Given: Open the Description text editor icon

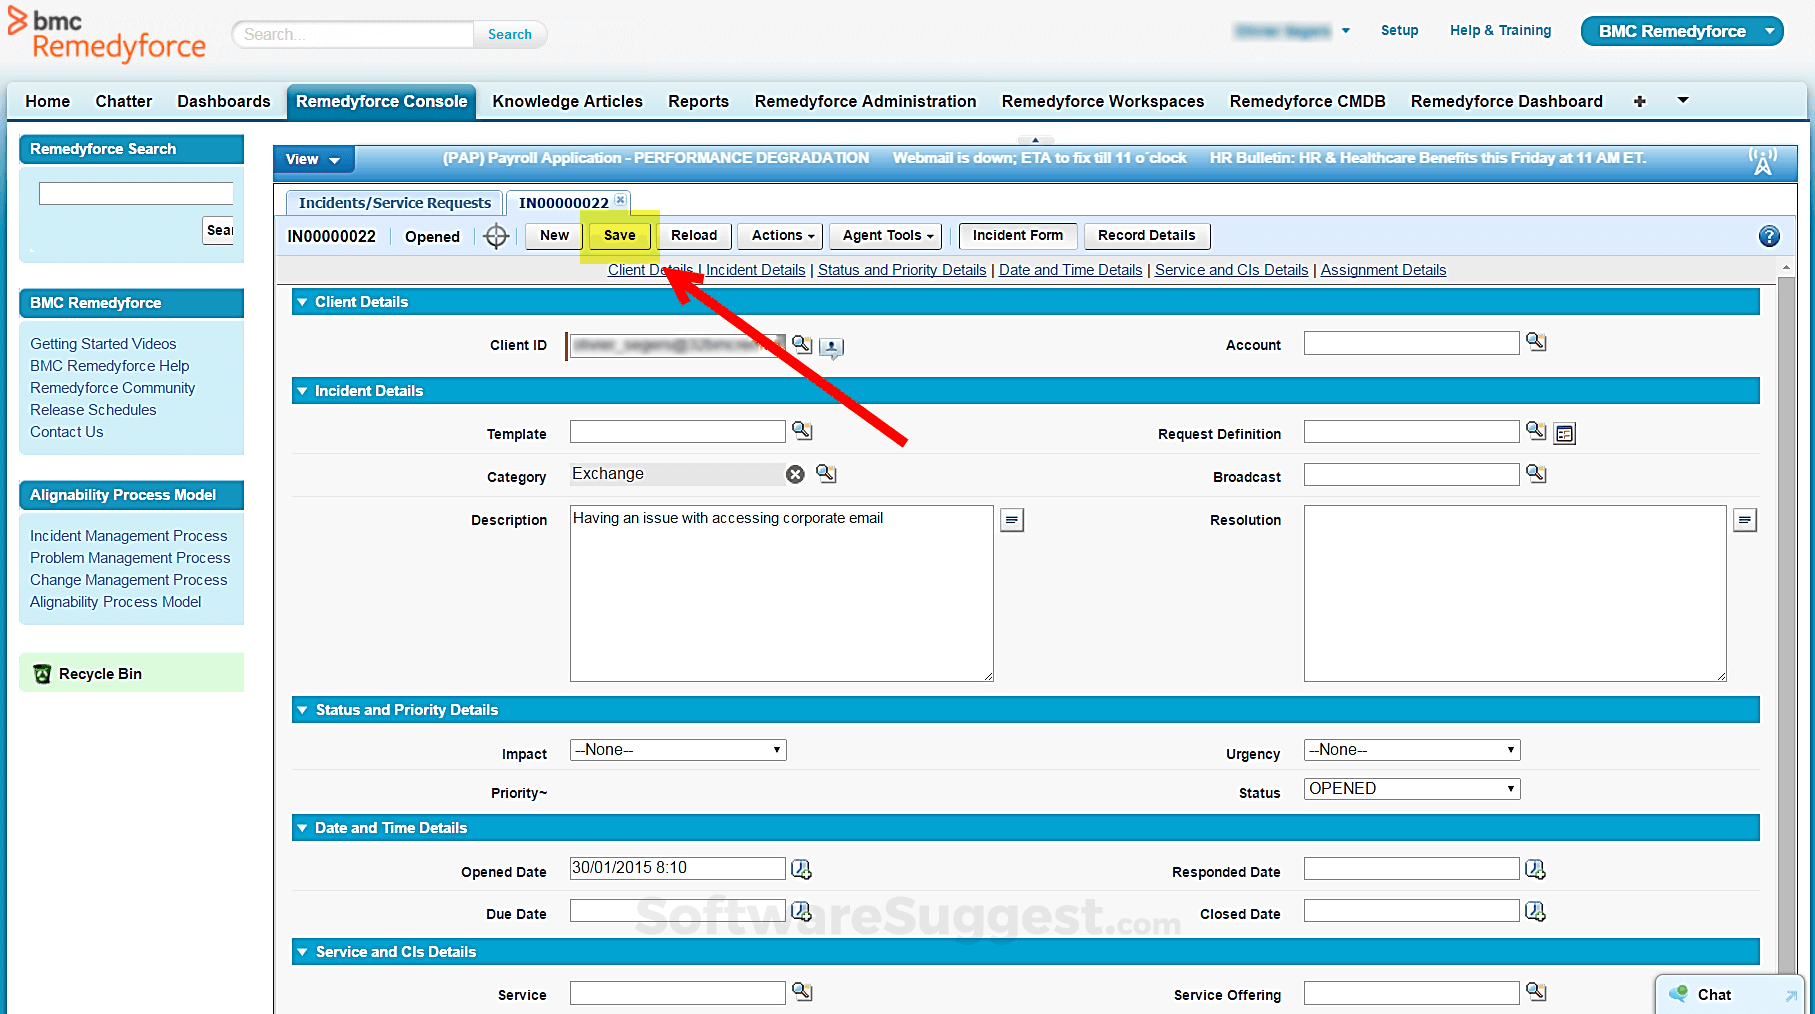Looking at the screenshot, I should pos(1012,520).
